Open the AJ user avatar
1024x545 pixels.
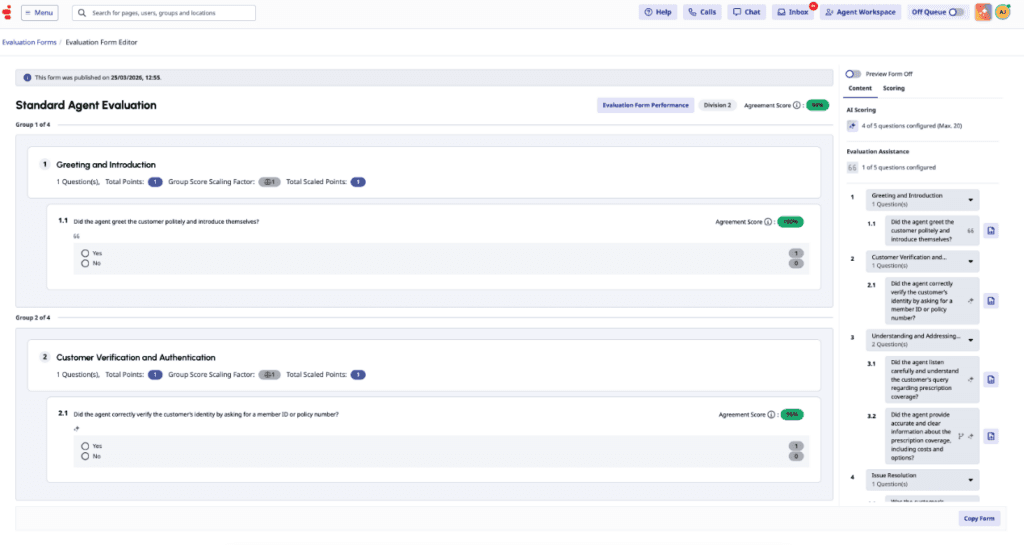coord(1002,12)
